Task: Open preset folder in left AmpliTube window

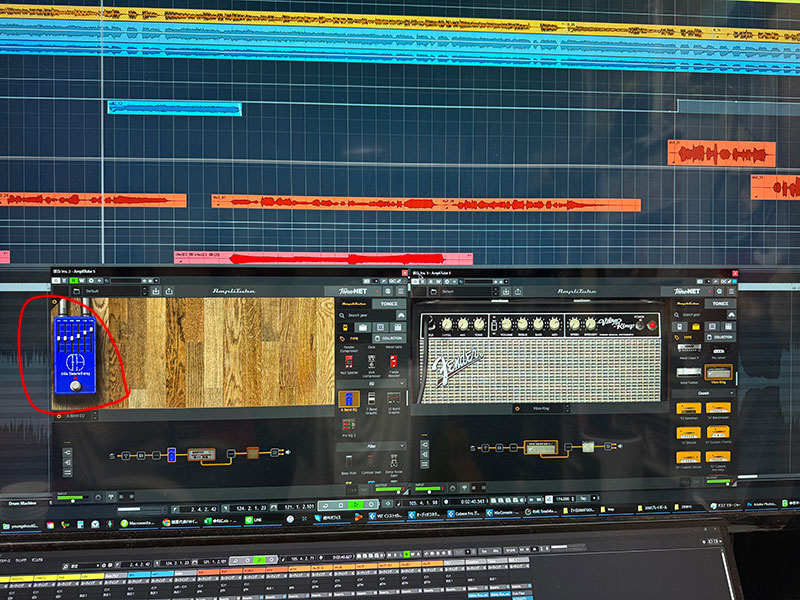Action: (76, 291)
